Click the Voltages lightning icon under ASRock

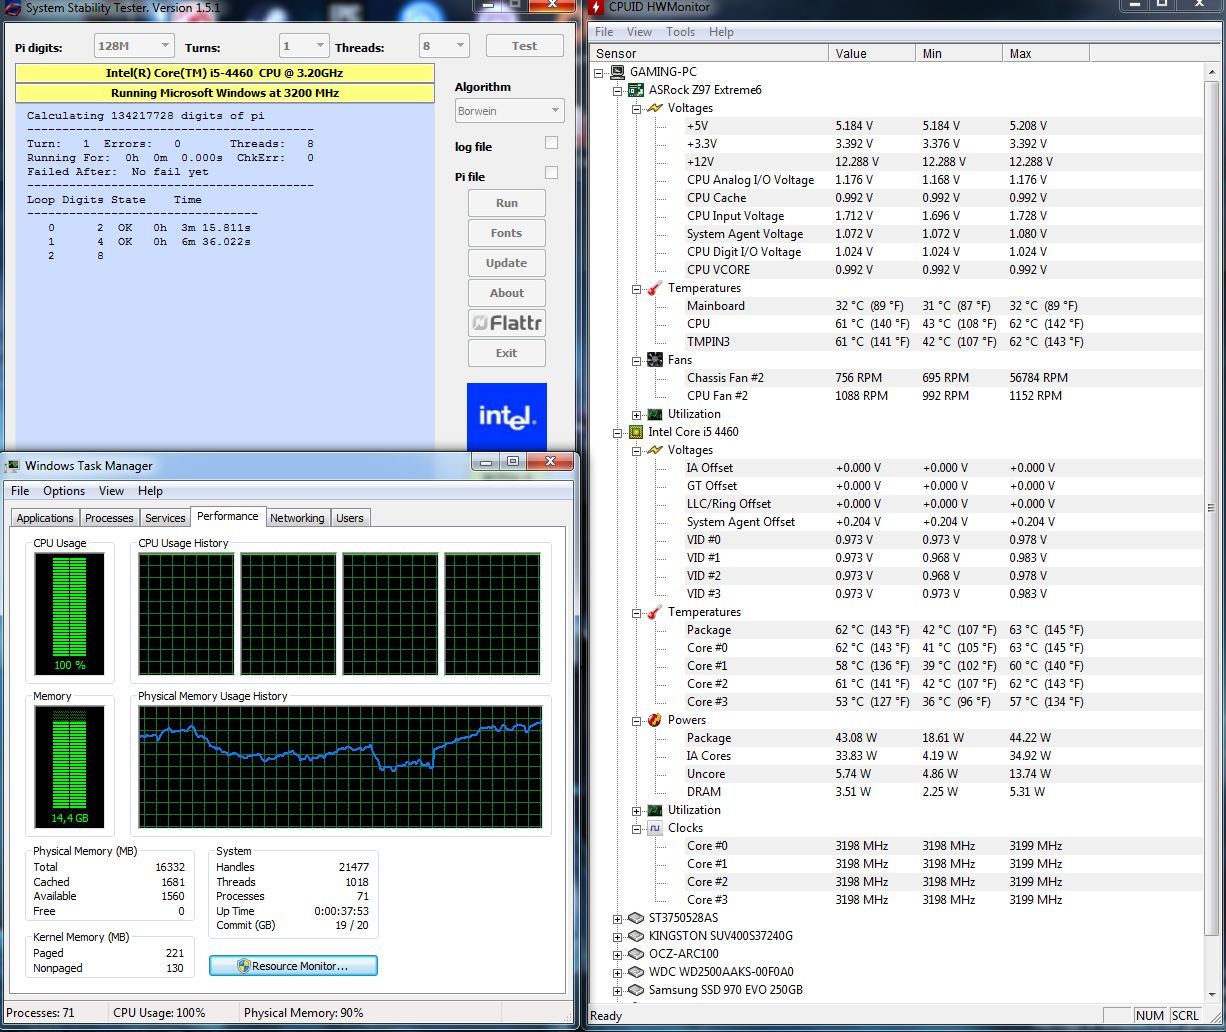click(655, 108)
